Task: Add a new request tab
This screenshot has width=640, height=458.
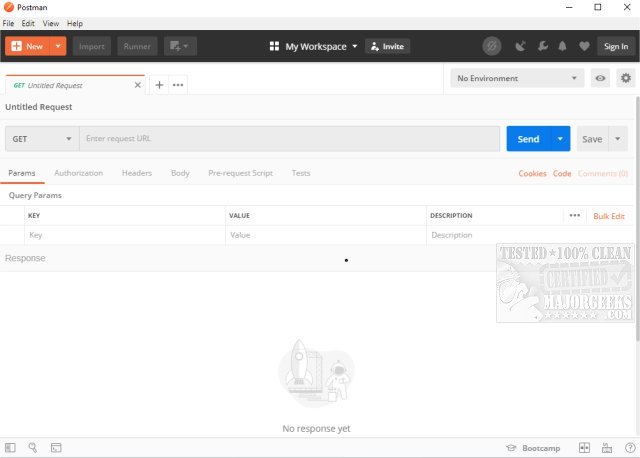Action: pos(159,85)
